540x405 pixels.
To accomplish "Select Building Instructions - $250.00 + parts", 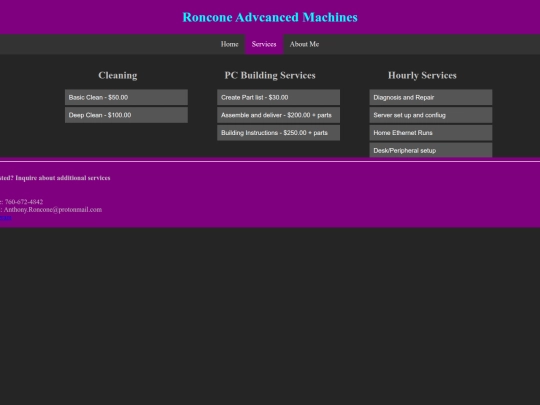I will tap(278, 133).
